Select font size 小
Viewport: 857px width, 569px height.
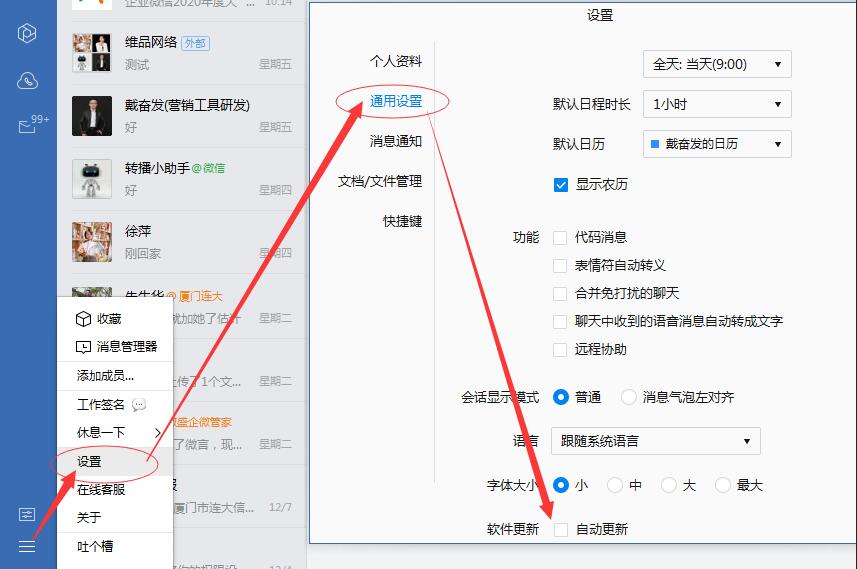[x=561, y=485]
